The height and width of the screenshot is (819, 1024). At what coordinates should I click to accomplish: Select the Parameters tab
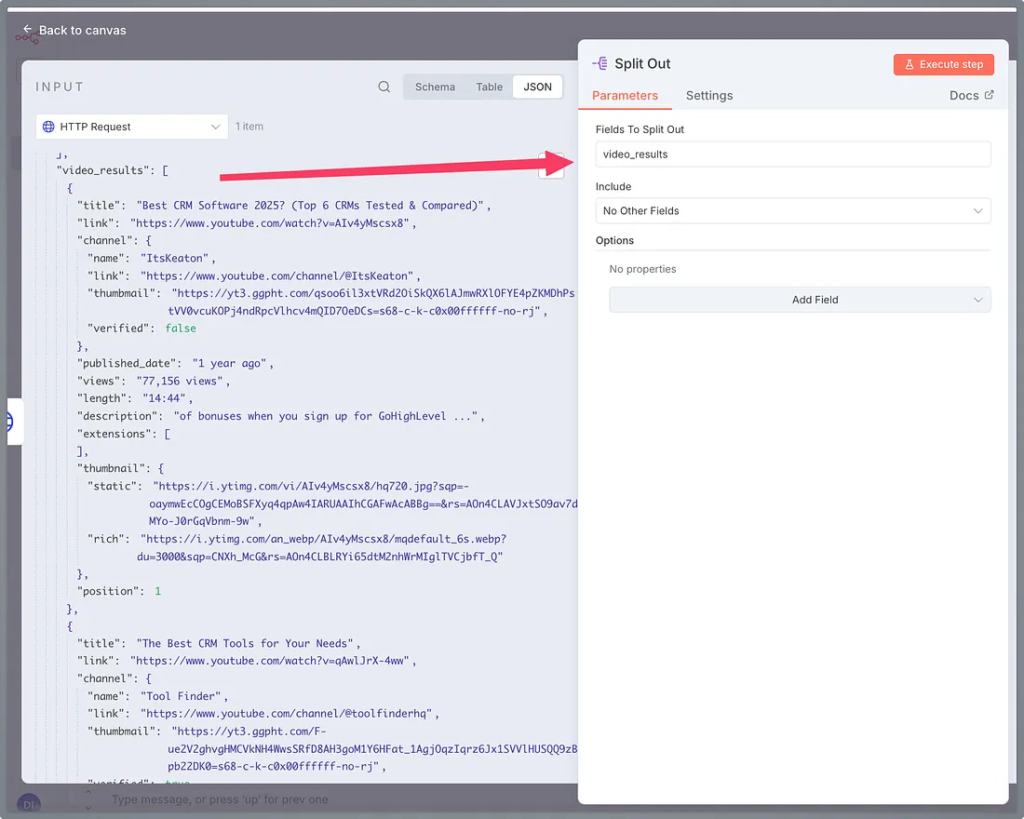click(625, 96)
